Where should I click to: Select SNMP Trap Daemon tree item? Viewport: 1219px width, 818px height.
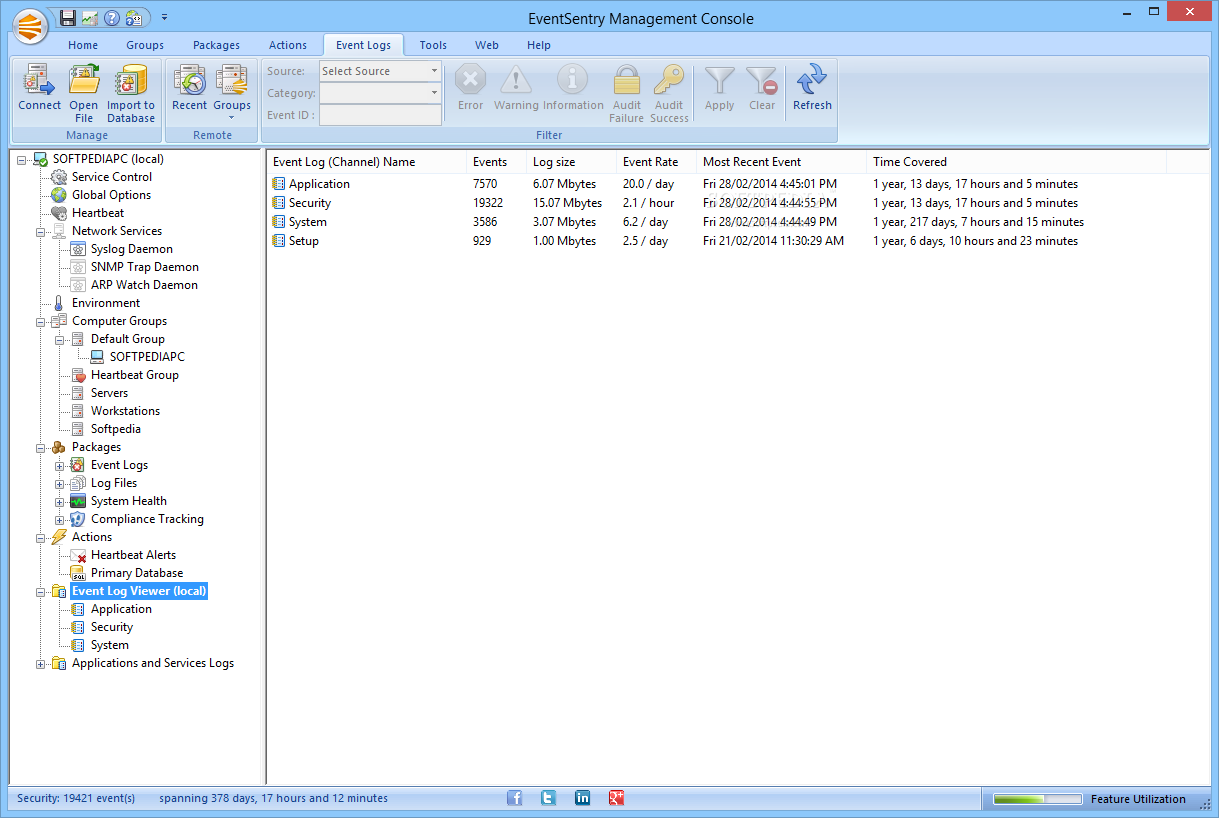point(145,267)
